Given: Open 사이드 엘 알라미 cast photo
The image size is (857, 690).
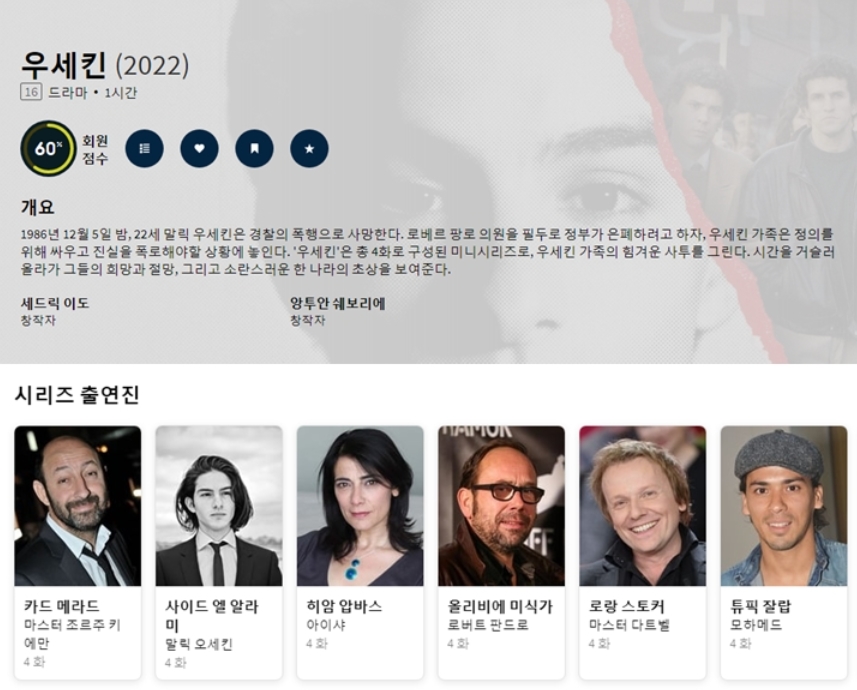Looking at the screenshot, I should click(x=219, y=506).
